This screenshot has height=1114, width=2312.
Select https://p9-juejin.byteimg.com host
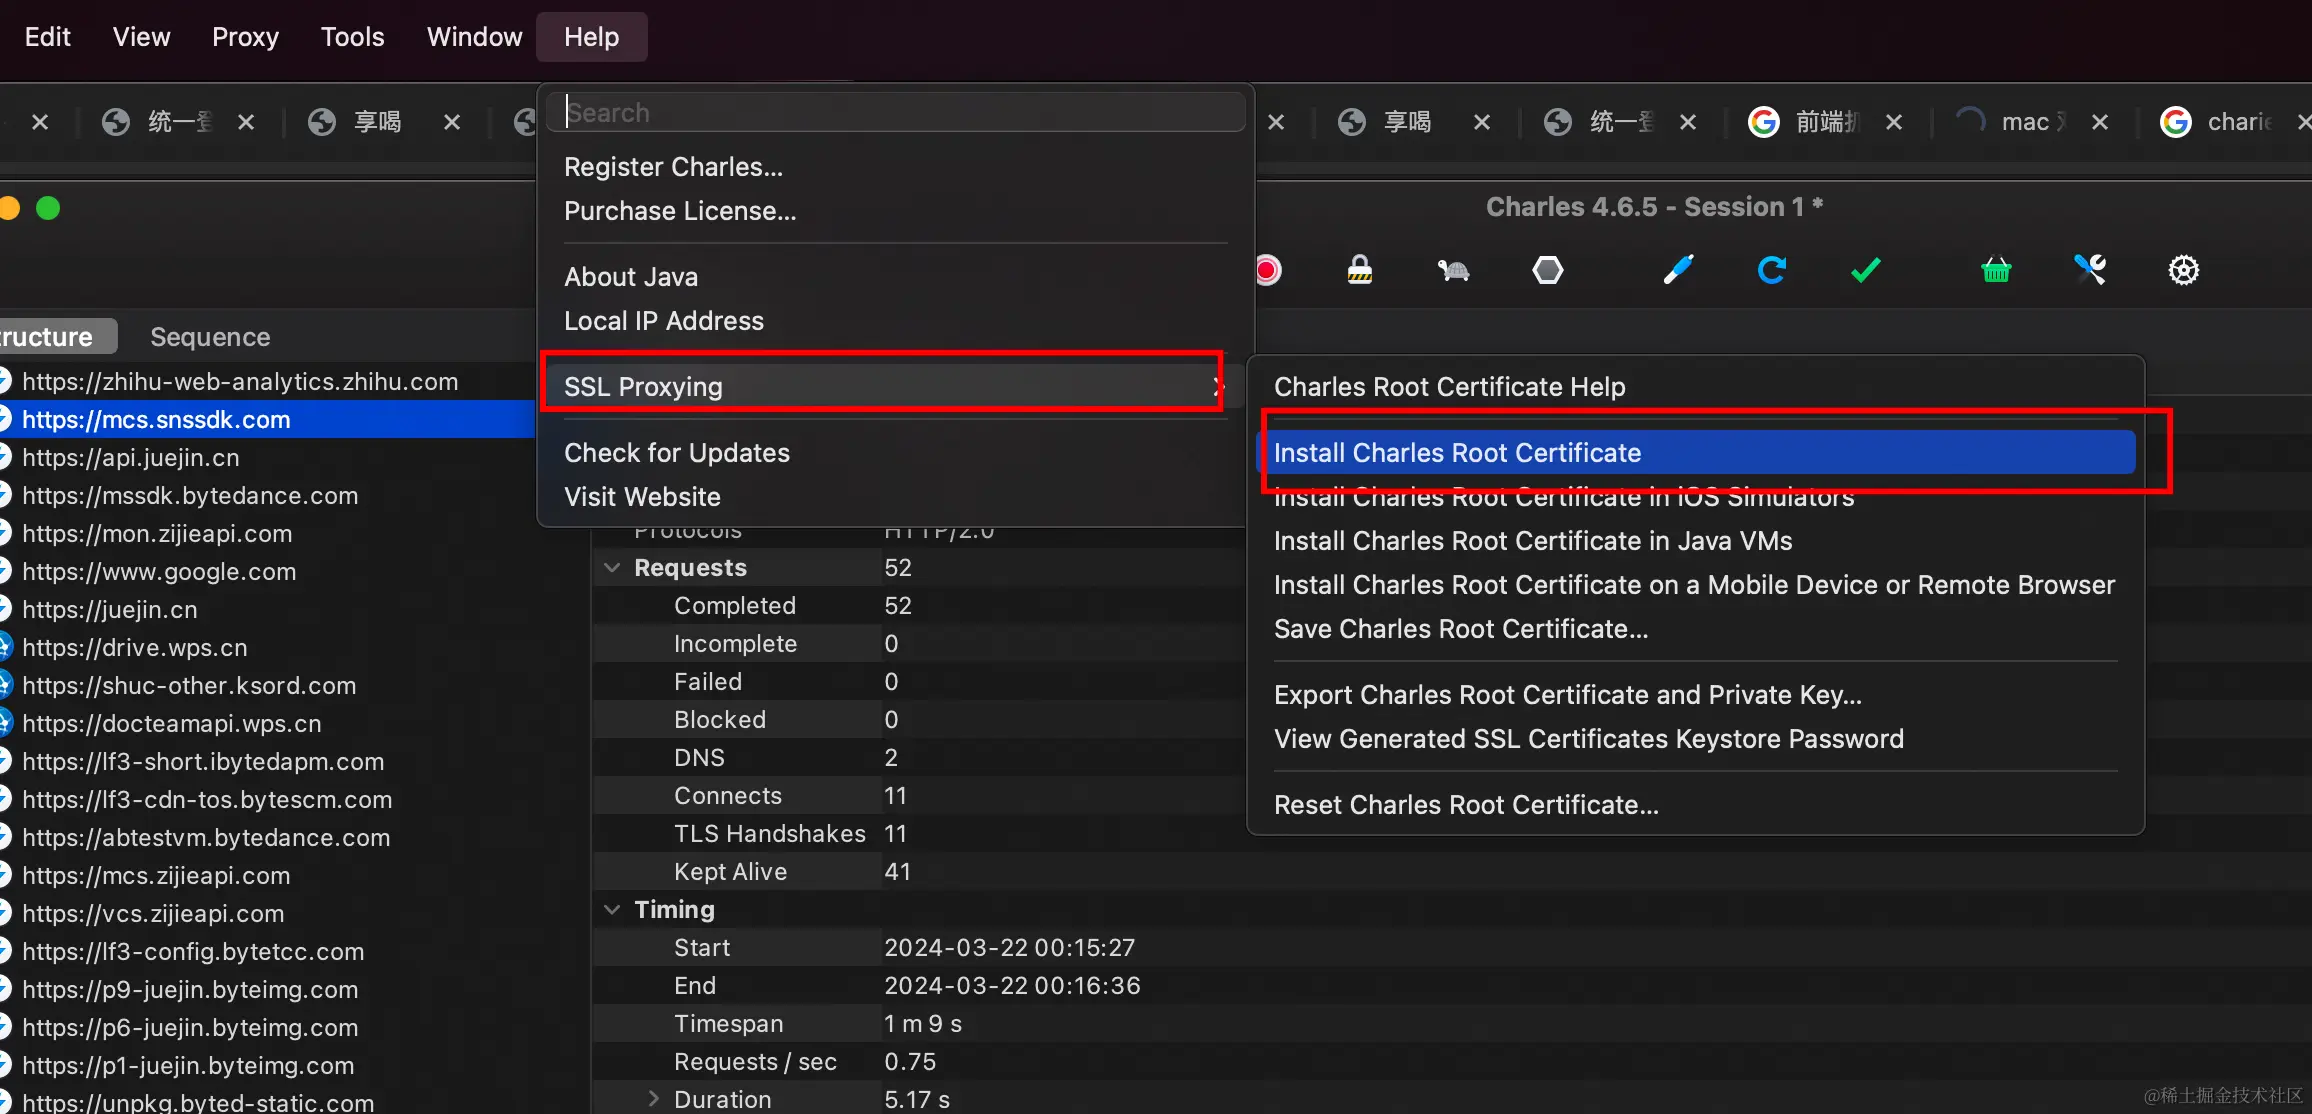190,990
